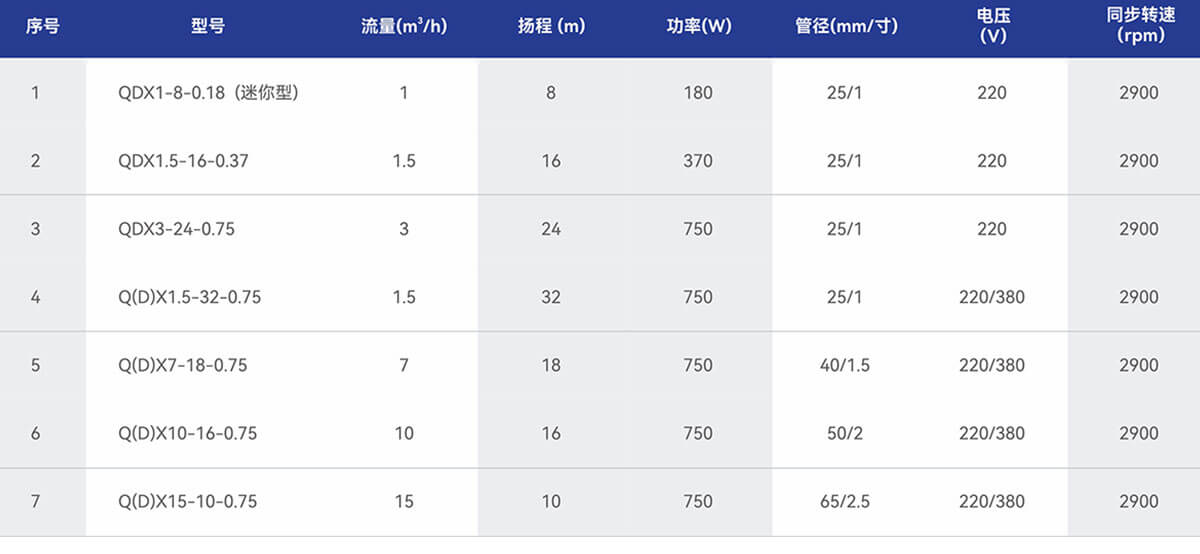The image size is (1200, 554).
Task: Select the 40/1.5 pipe diameter cell
Action: click(x=845, y=365)
